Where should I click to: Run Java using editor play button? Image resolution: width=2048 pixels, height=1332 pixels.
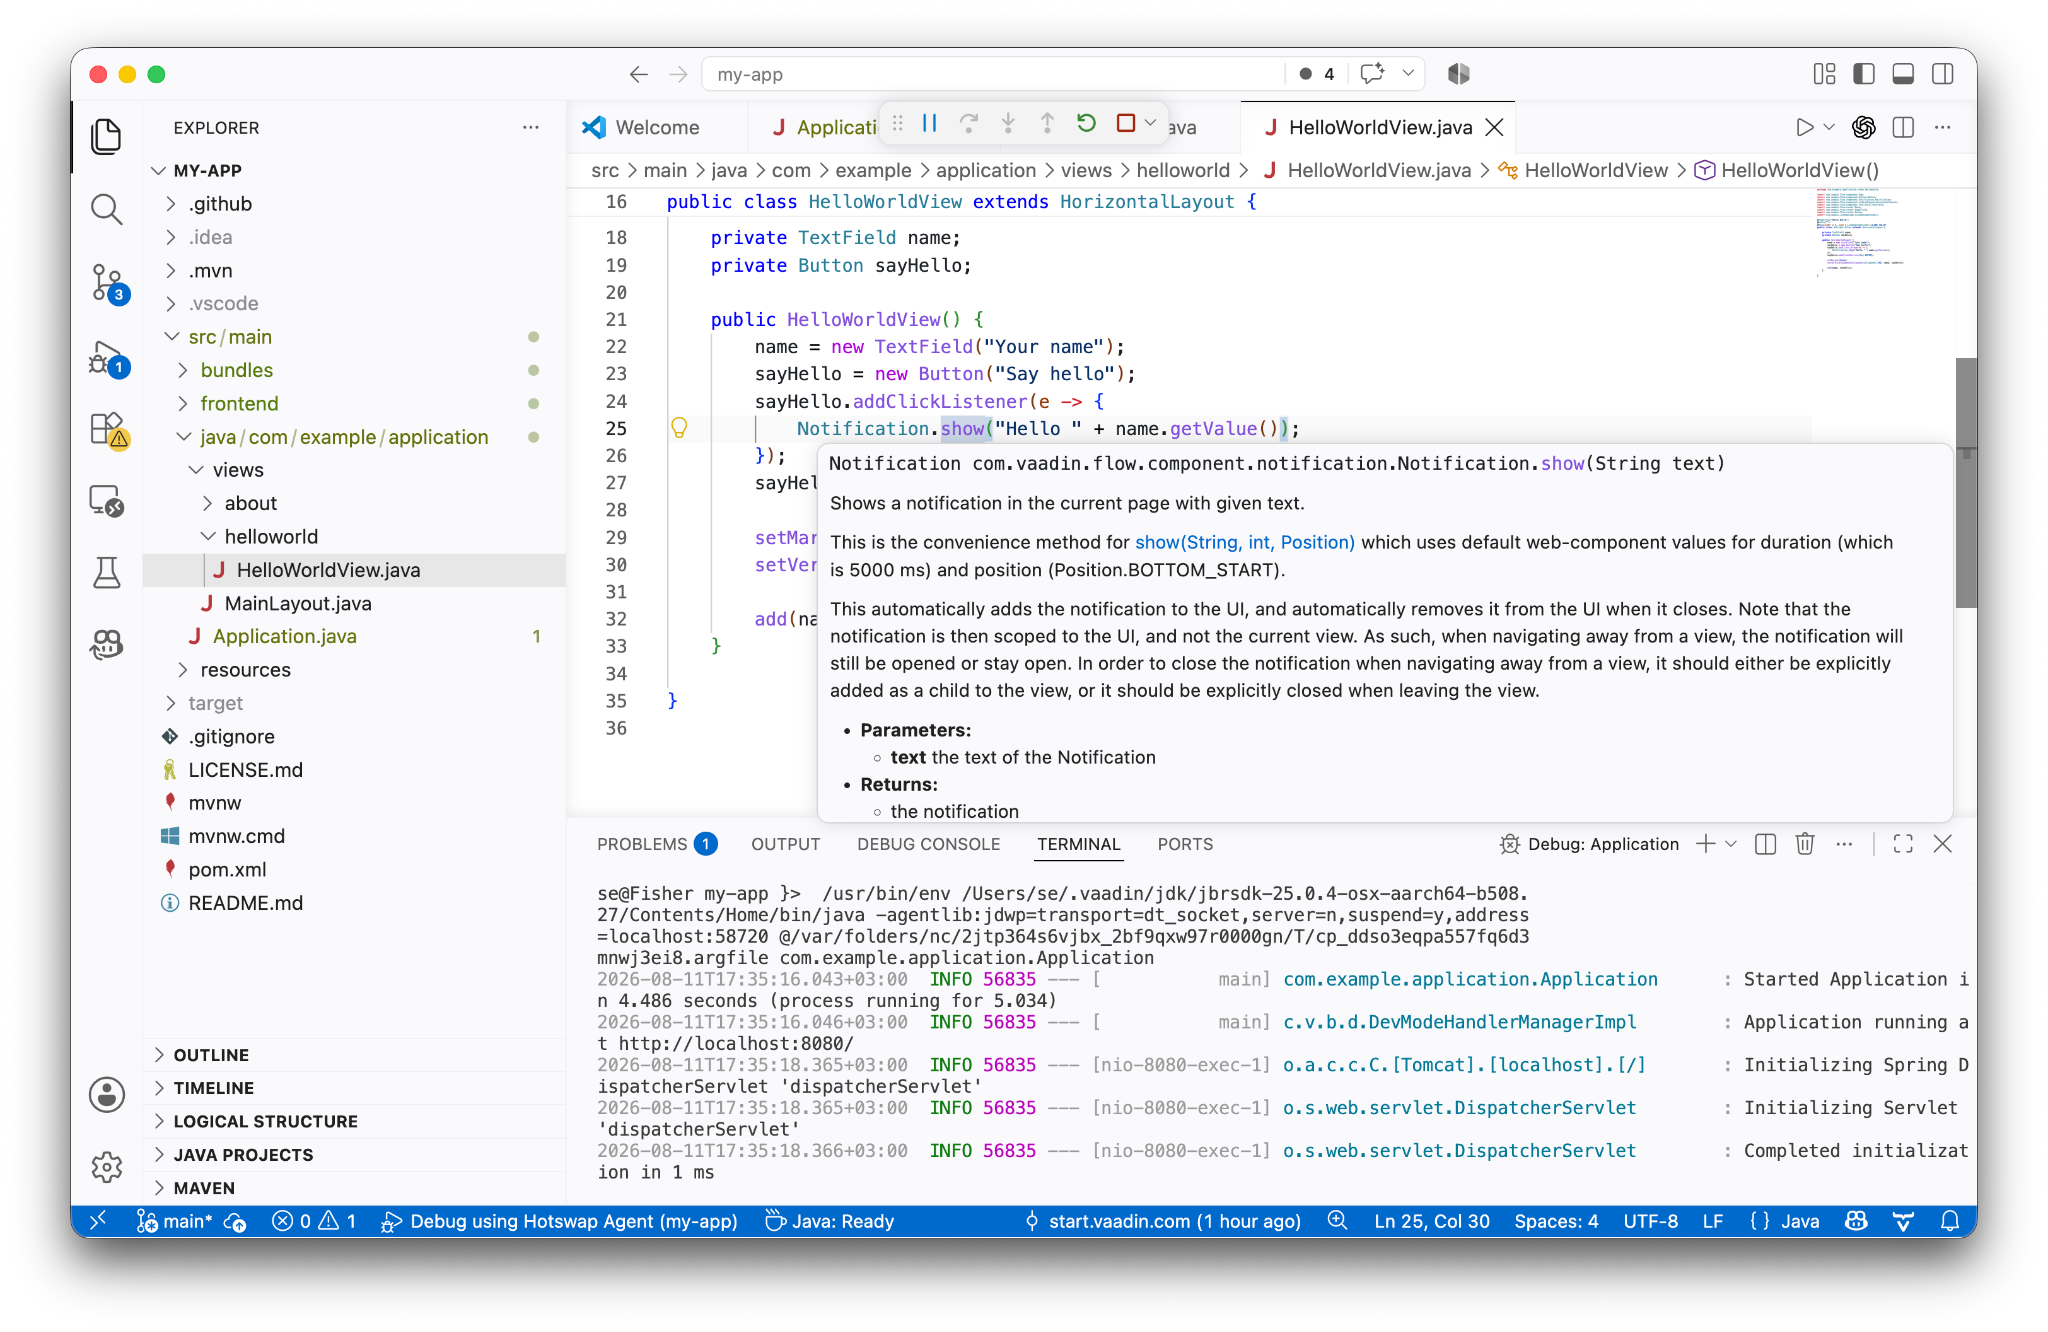coord(1804,127)
